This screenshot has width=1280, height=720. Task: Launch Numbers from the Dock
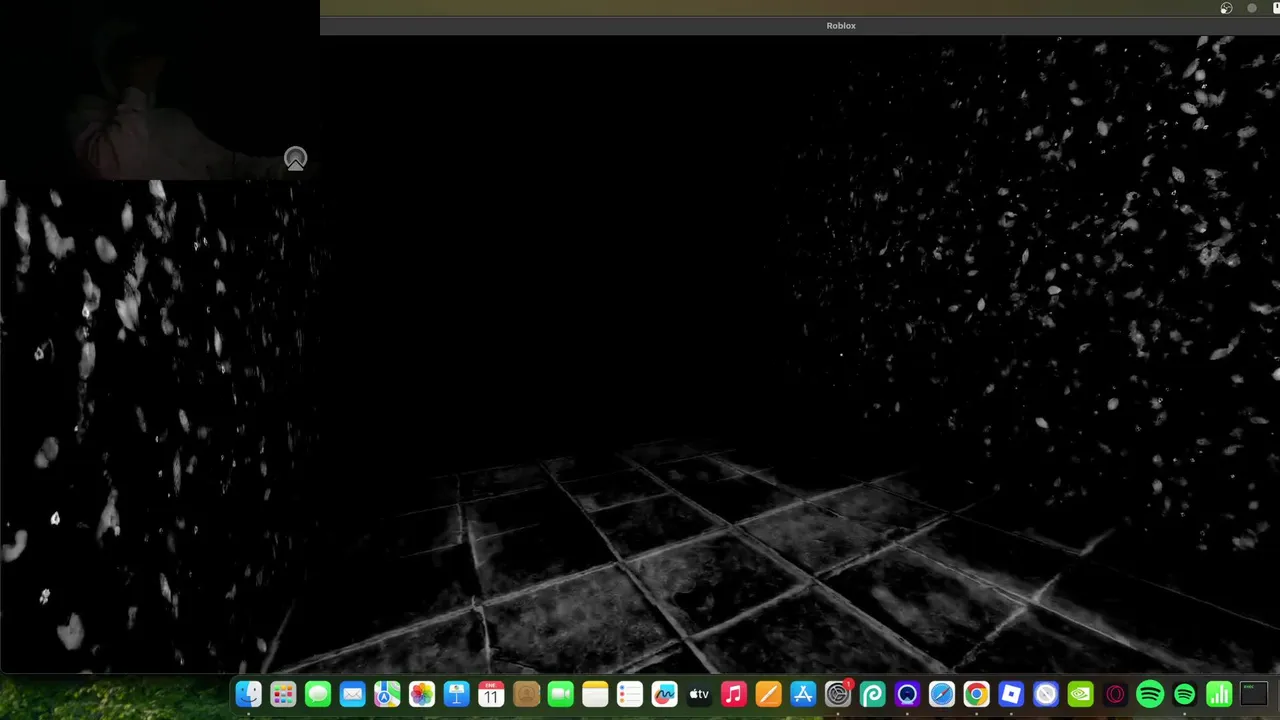pos(1219,694)
